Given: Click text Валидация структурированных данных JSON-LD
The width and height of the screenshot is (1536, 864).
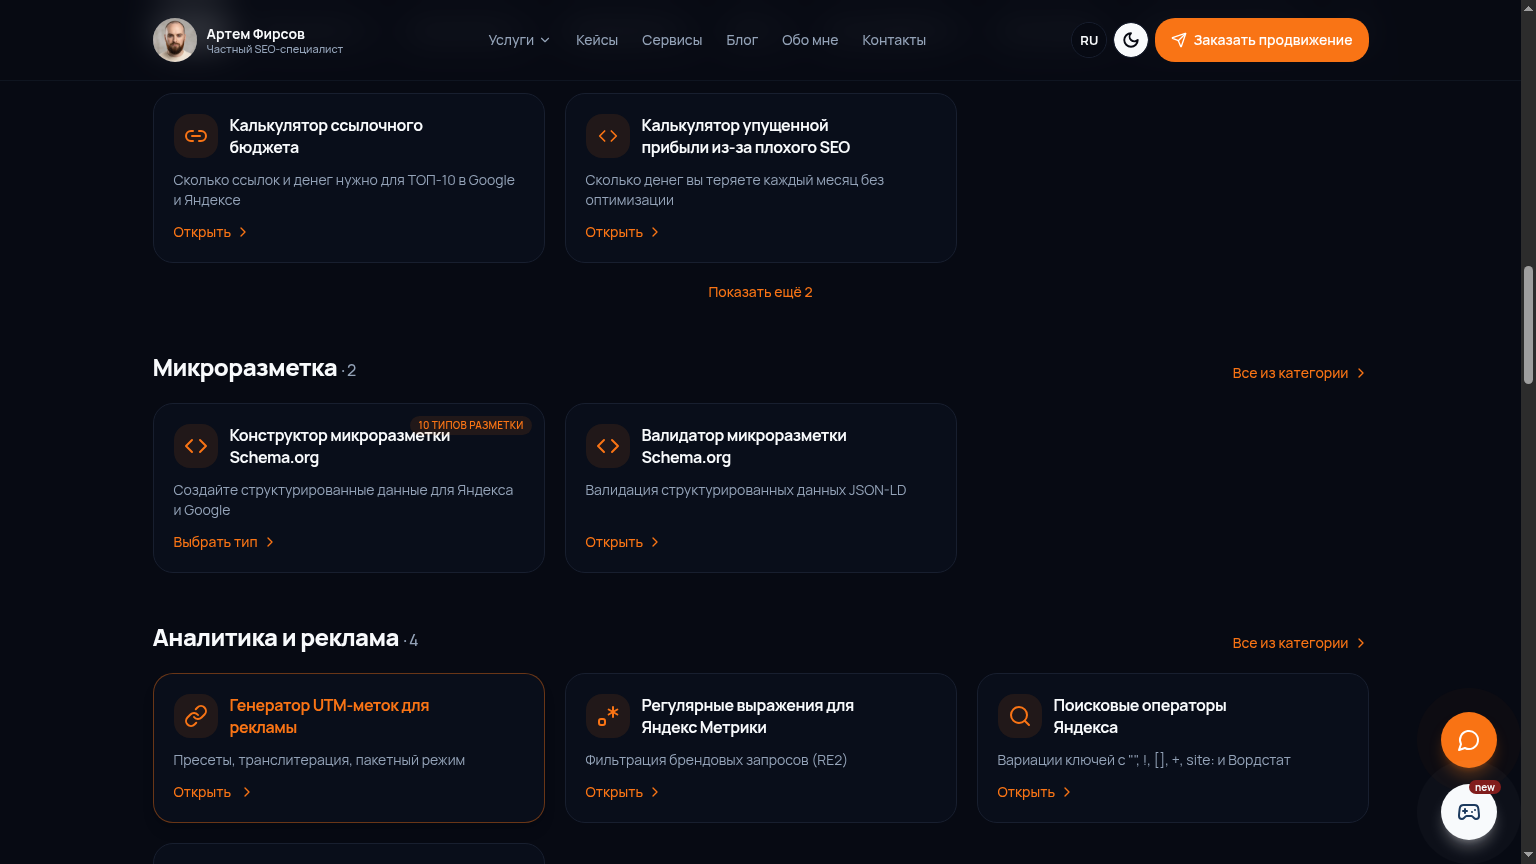Looking at the screenshot, I should pyautogui.click(x=746, y=490).
